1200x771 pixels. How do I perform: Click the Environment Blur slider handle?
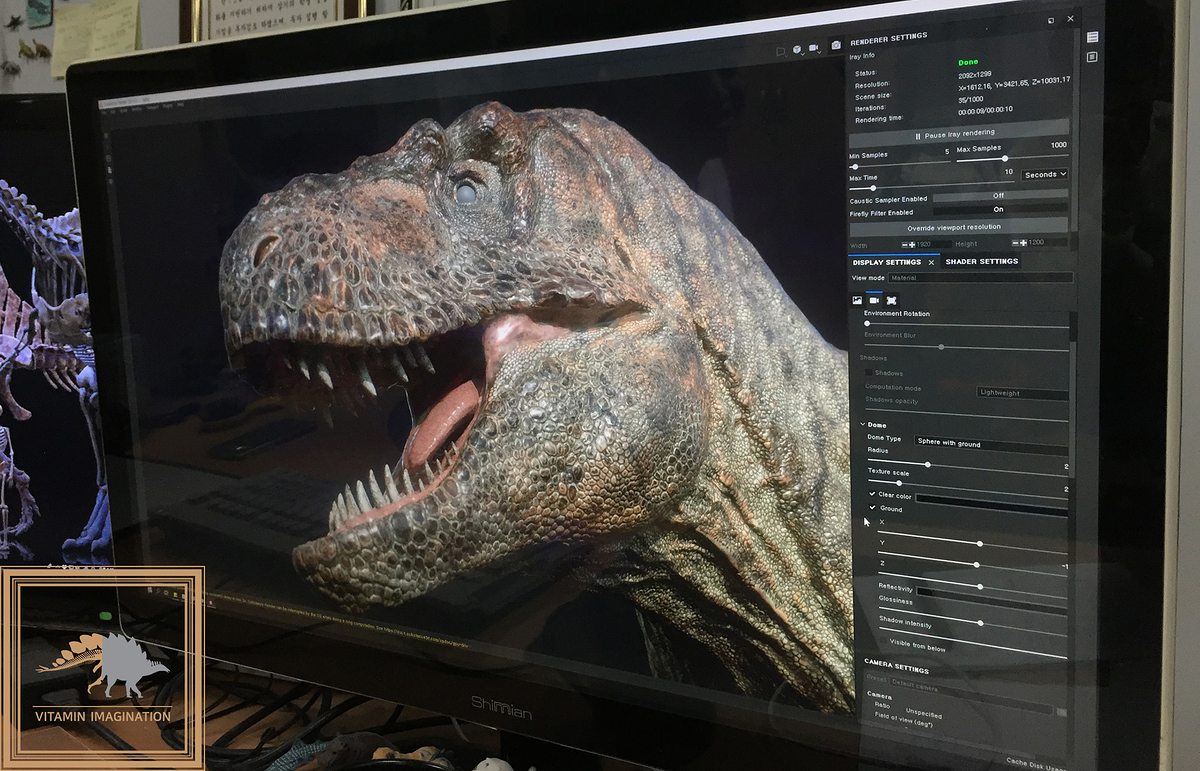(x=941, y=347)
